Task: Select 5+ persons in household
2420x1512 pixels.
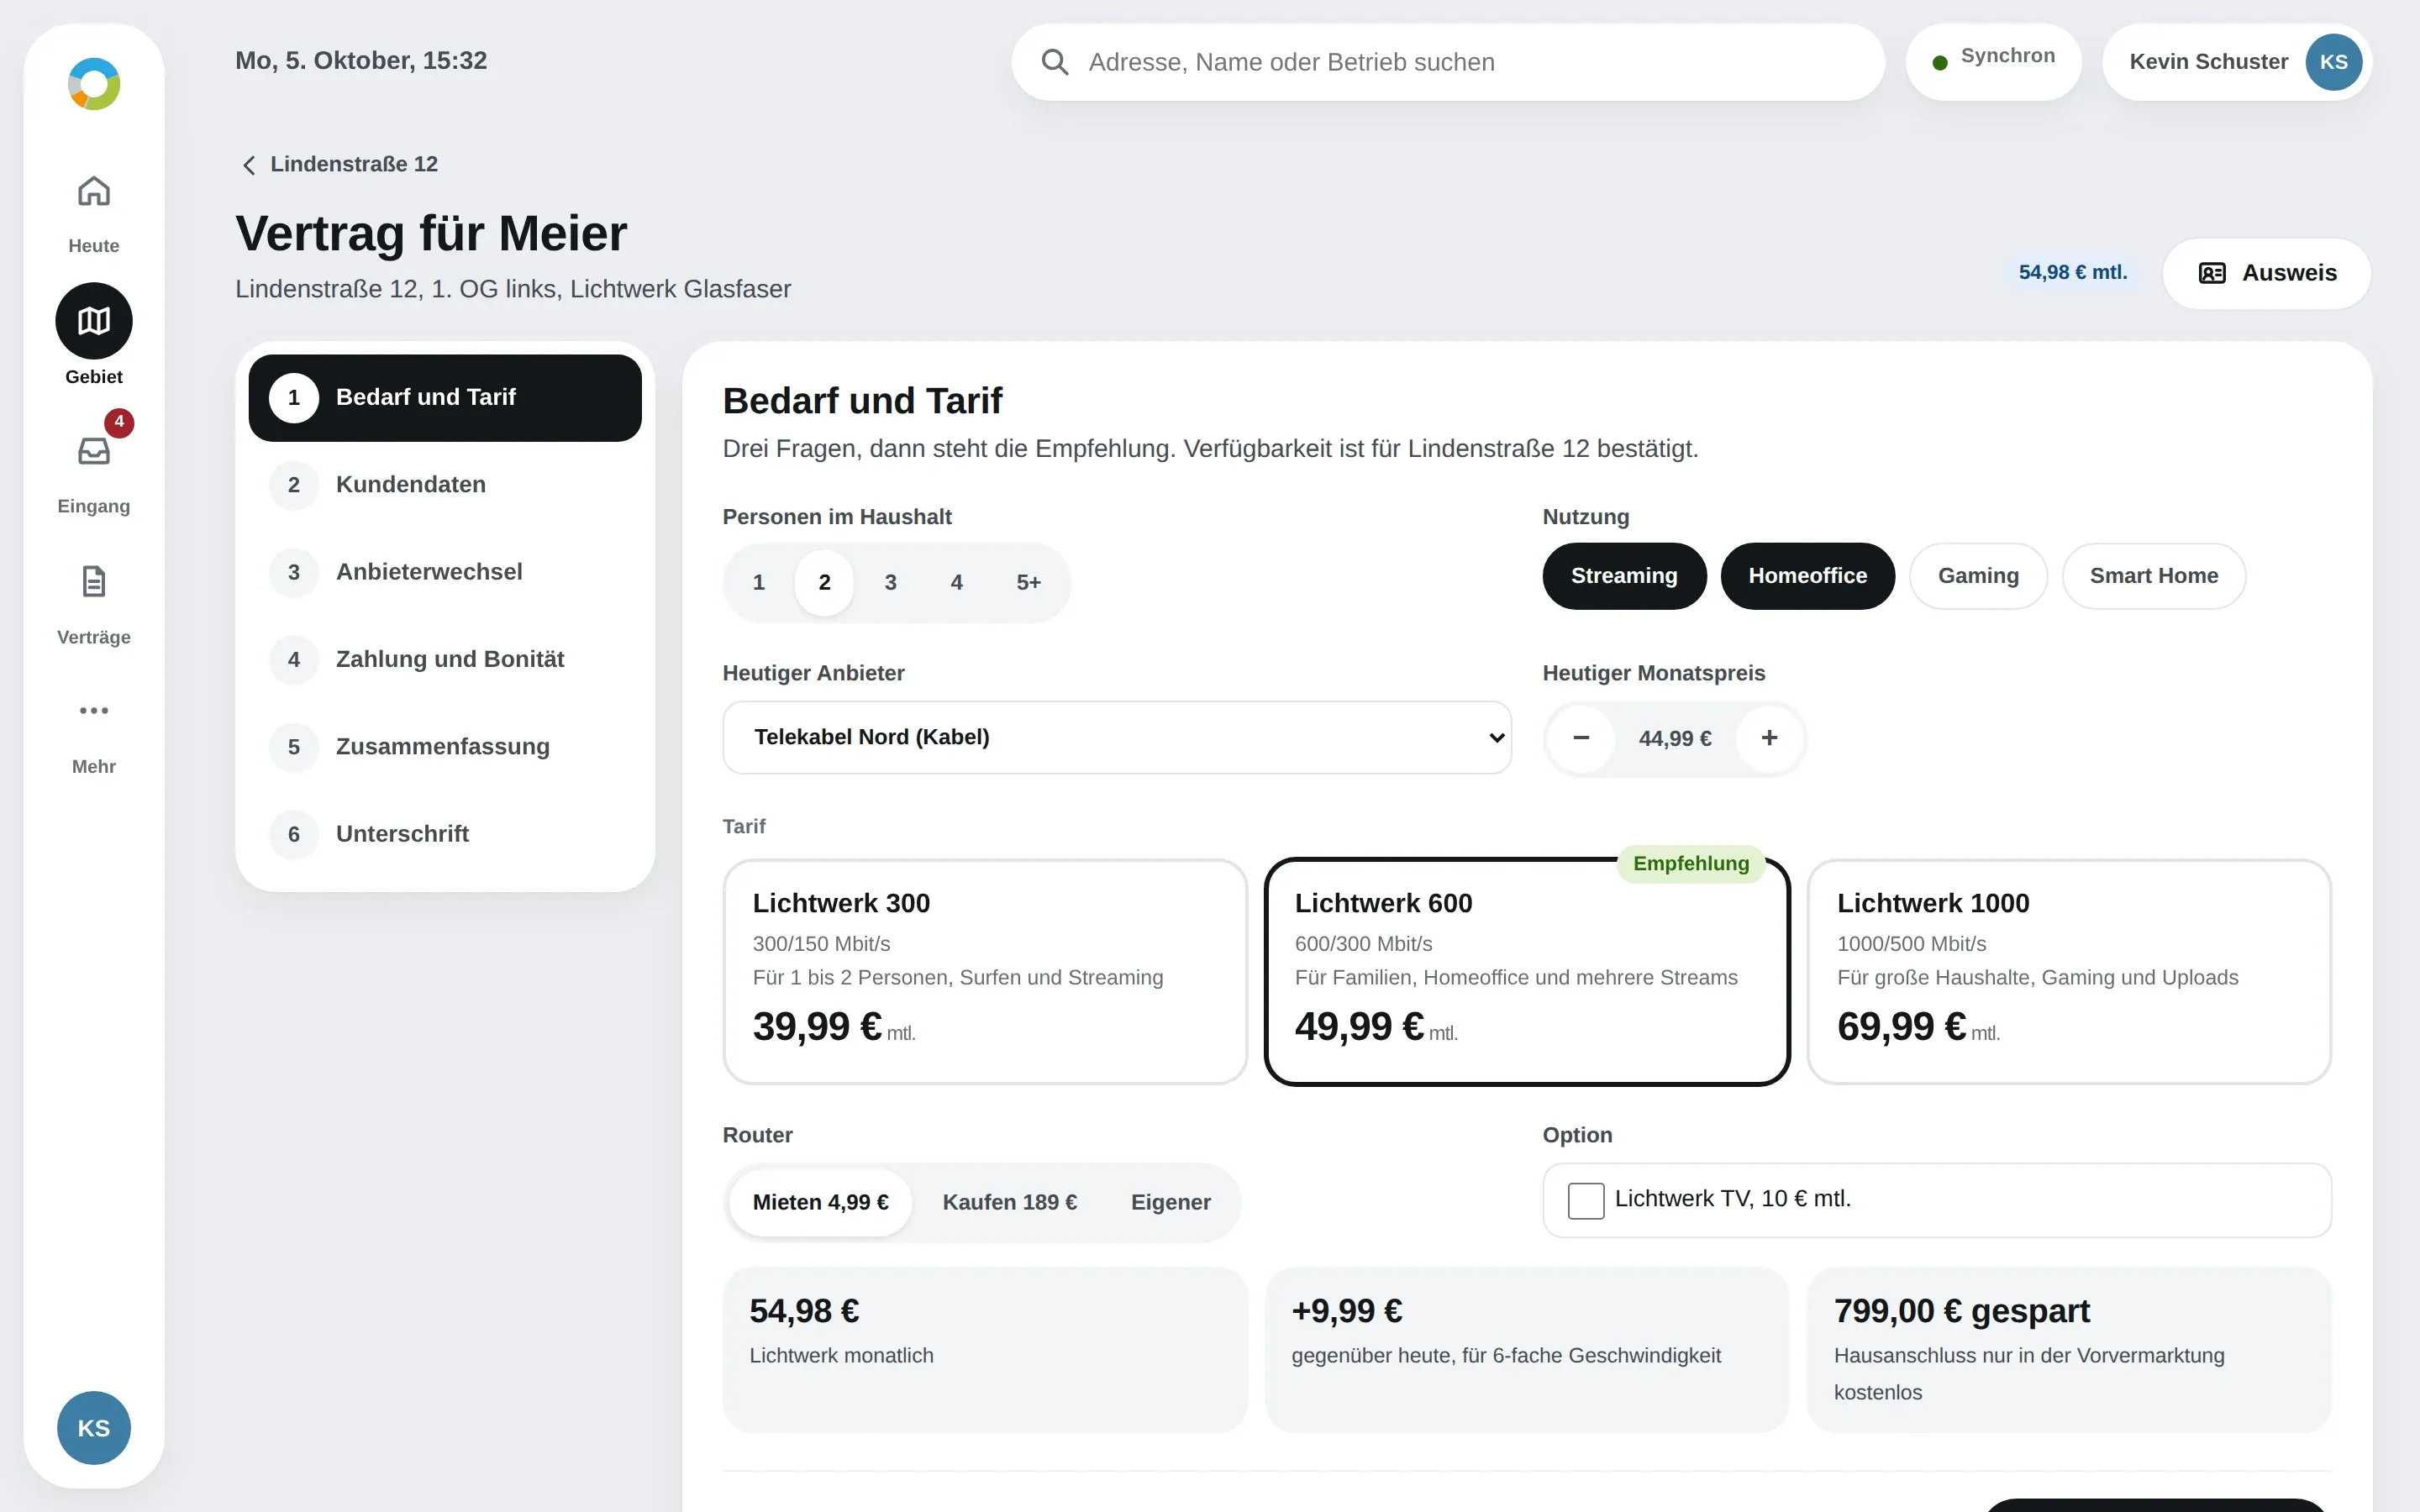Action: click(1028, 583)
